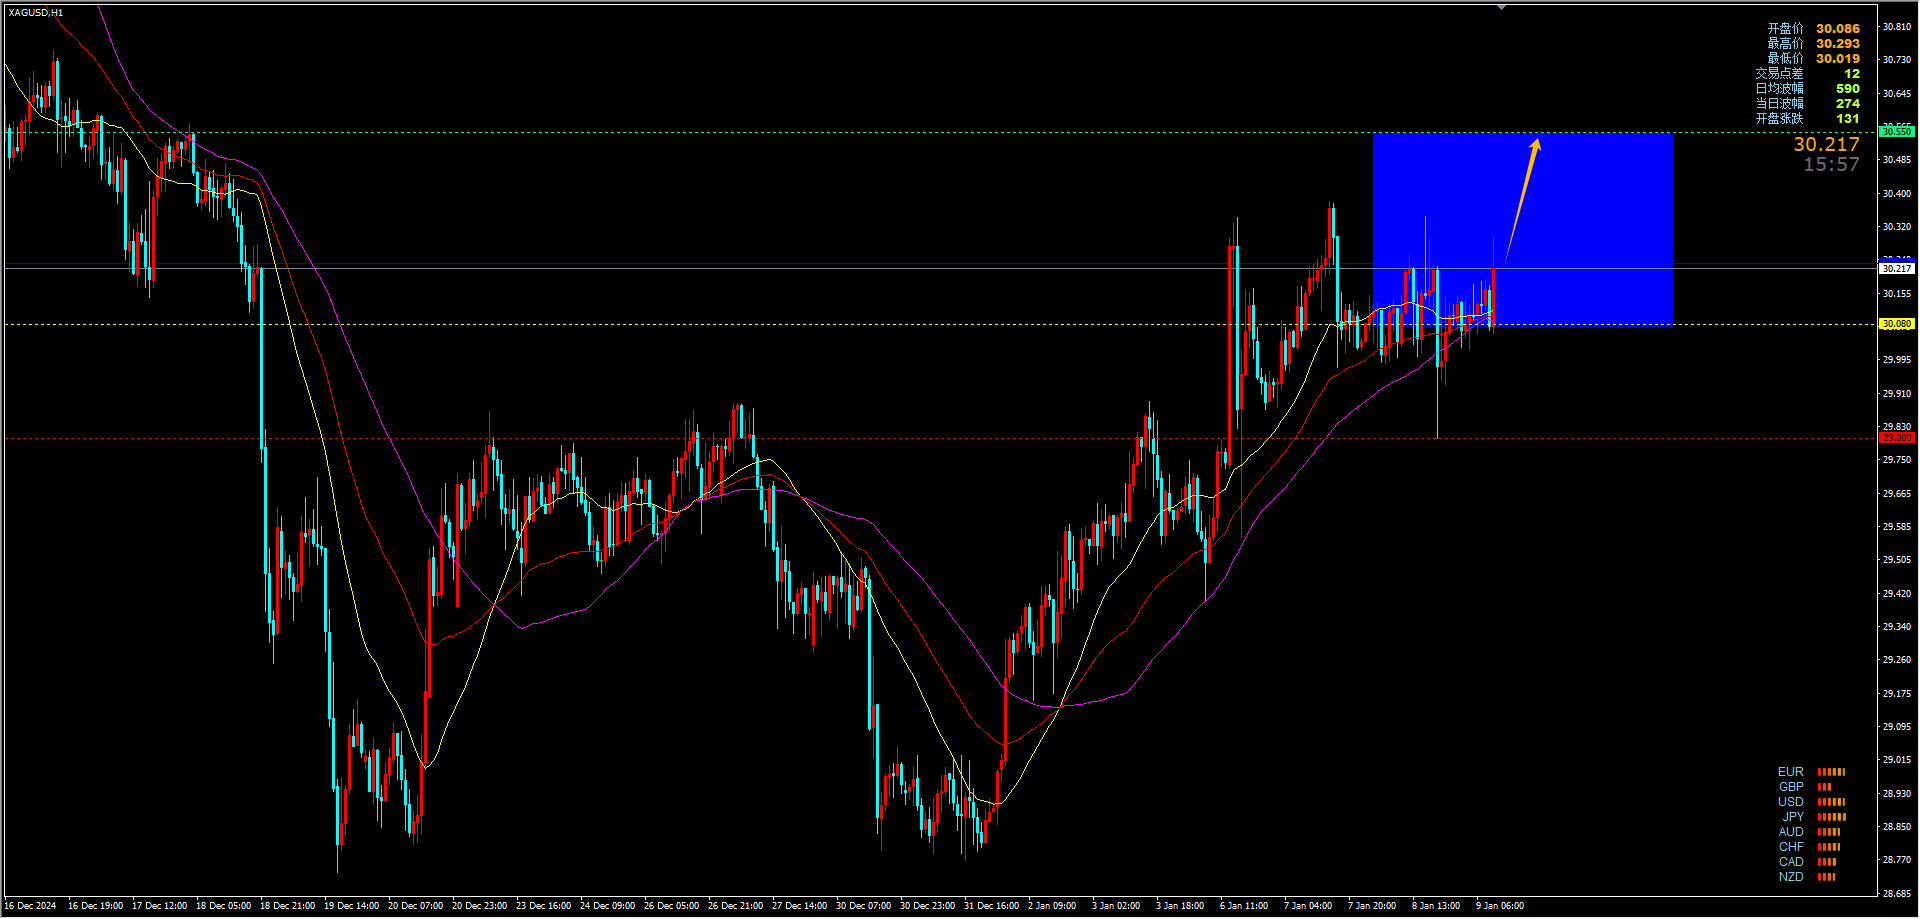The image size is (1920, 919).
Task: Click the 29.665 price axis label
Action: (x=1897, y=494)
